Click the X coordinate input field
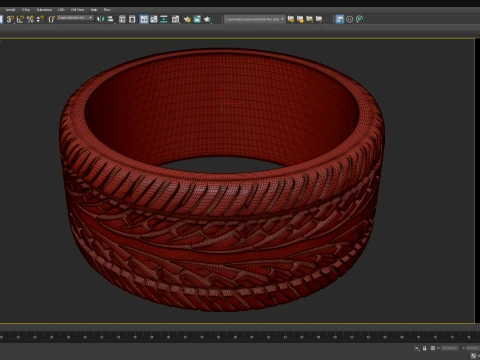The height and width of the screenshot is (360, 480). [450, 348]
